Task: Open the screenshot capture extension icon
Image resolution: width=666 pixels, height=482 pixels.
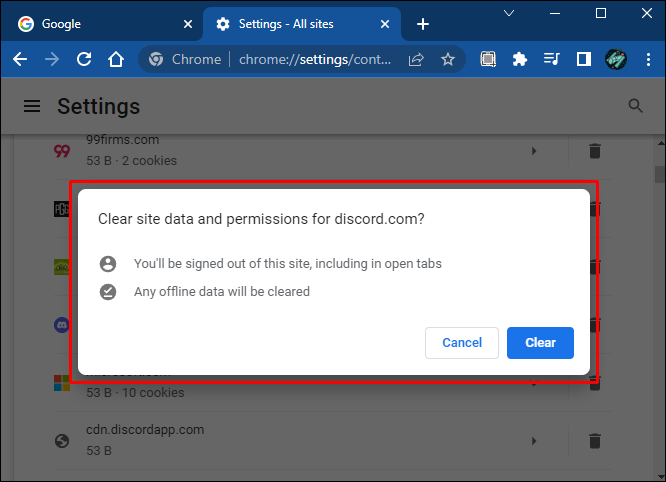Action: [488, 59]
